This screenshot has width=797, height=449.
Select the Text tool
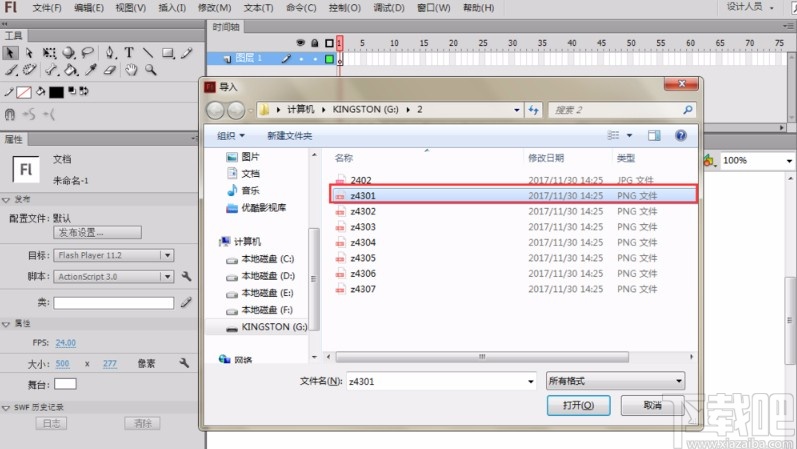(129, 52)
